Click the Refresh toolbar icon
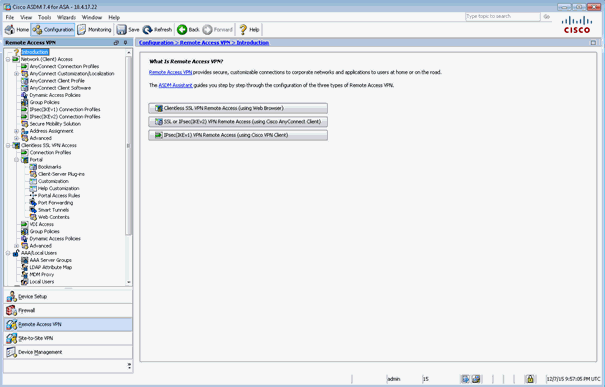Viewport: 605px width, 387px height. pos(147,30)
